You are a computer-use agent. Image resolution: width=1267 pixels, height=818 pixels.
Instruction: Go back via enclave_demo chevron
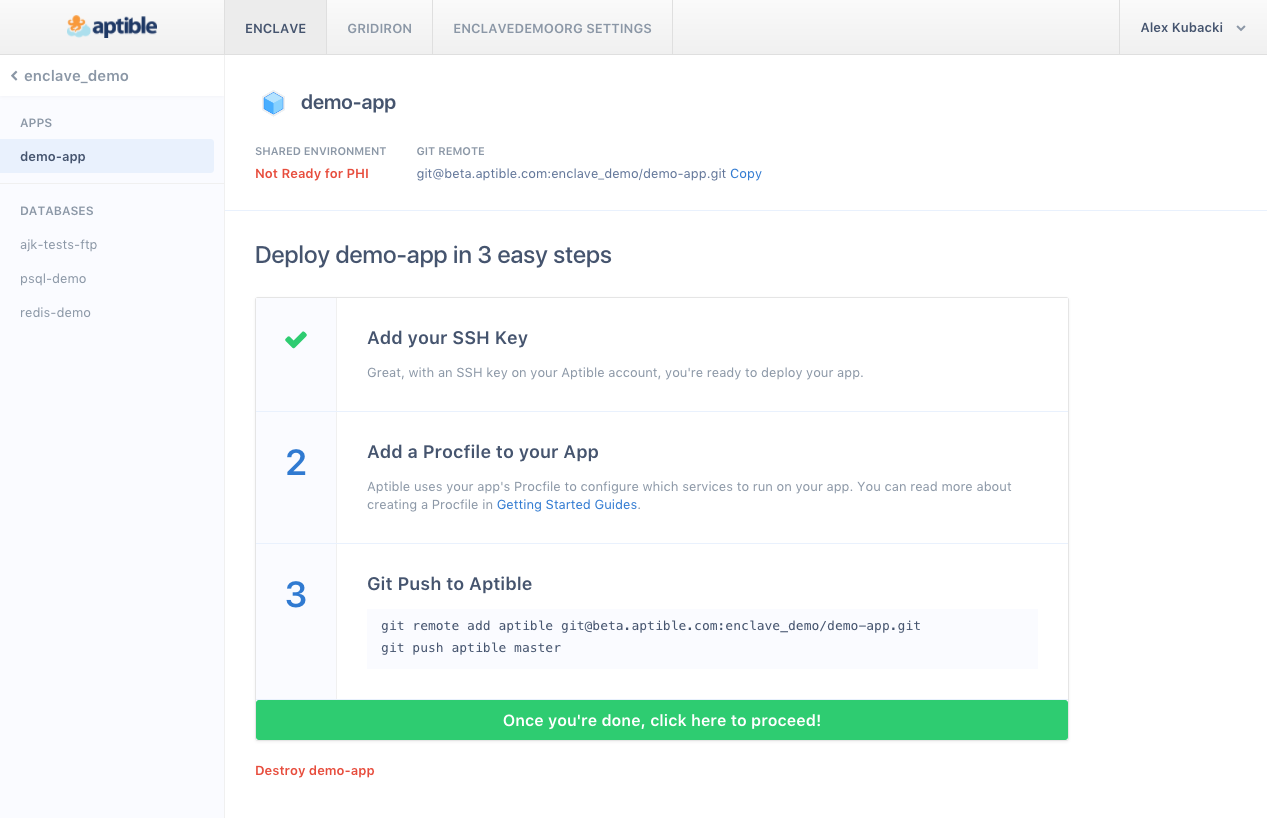14,76
